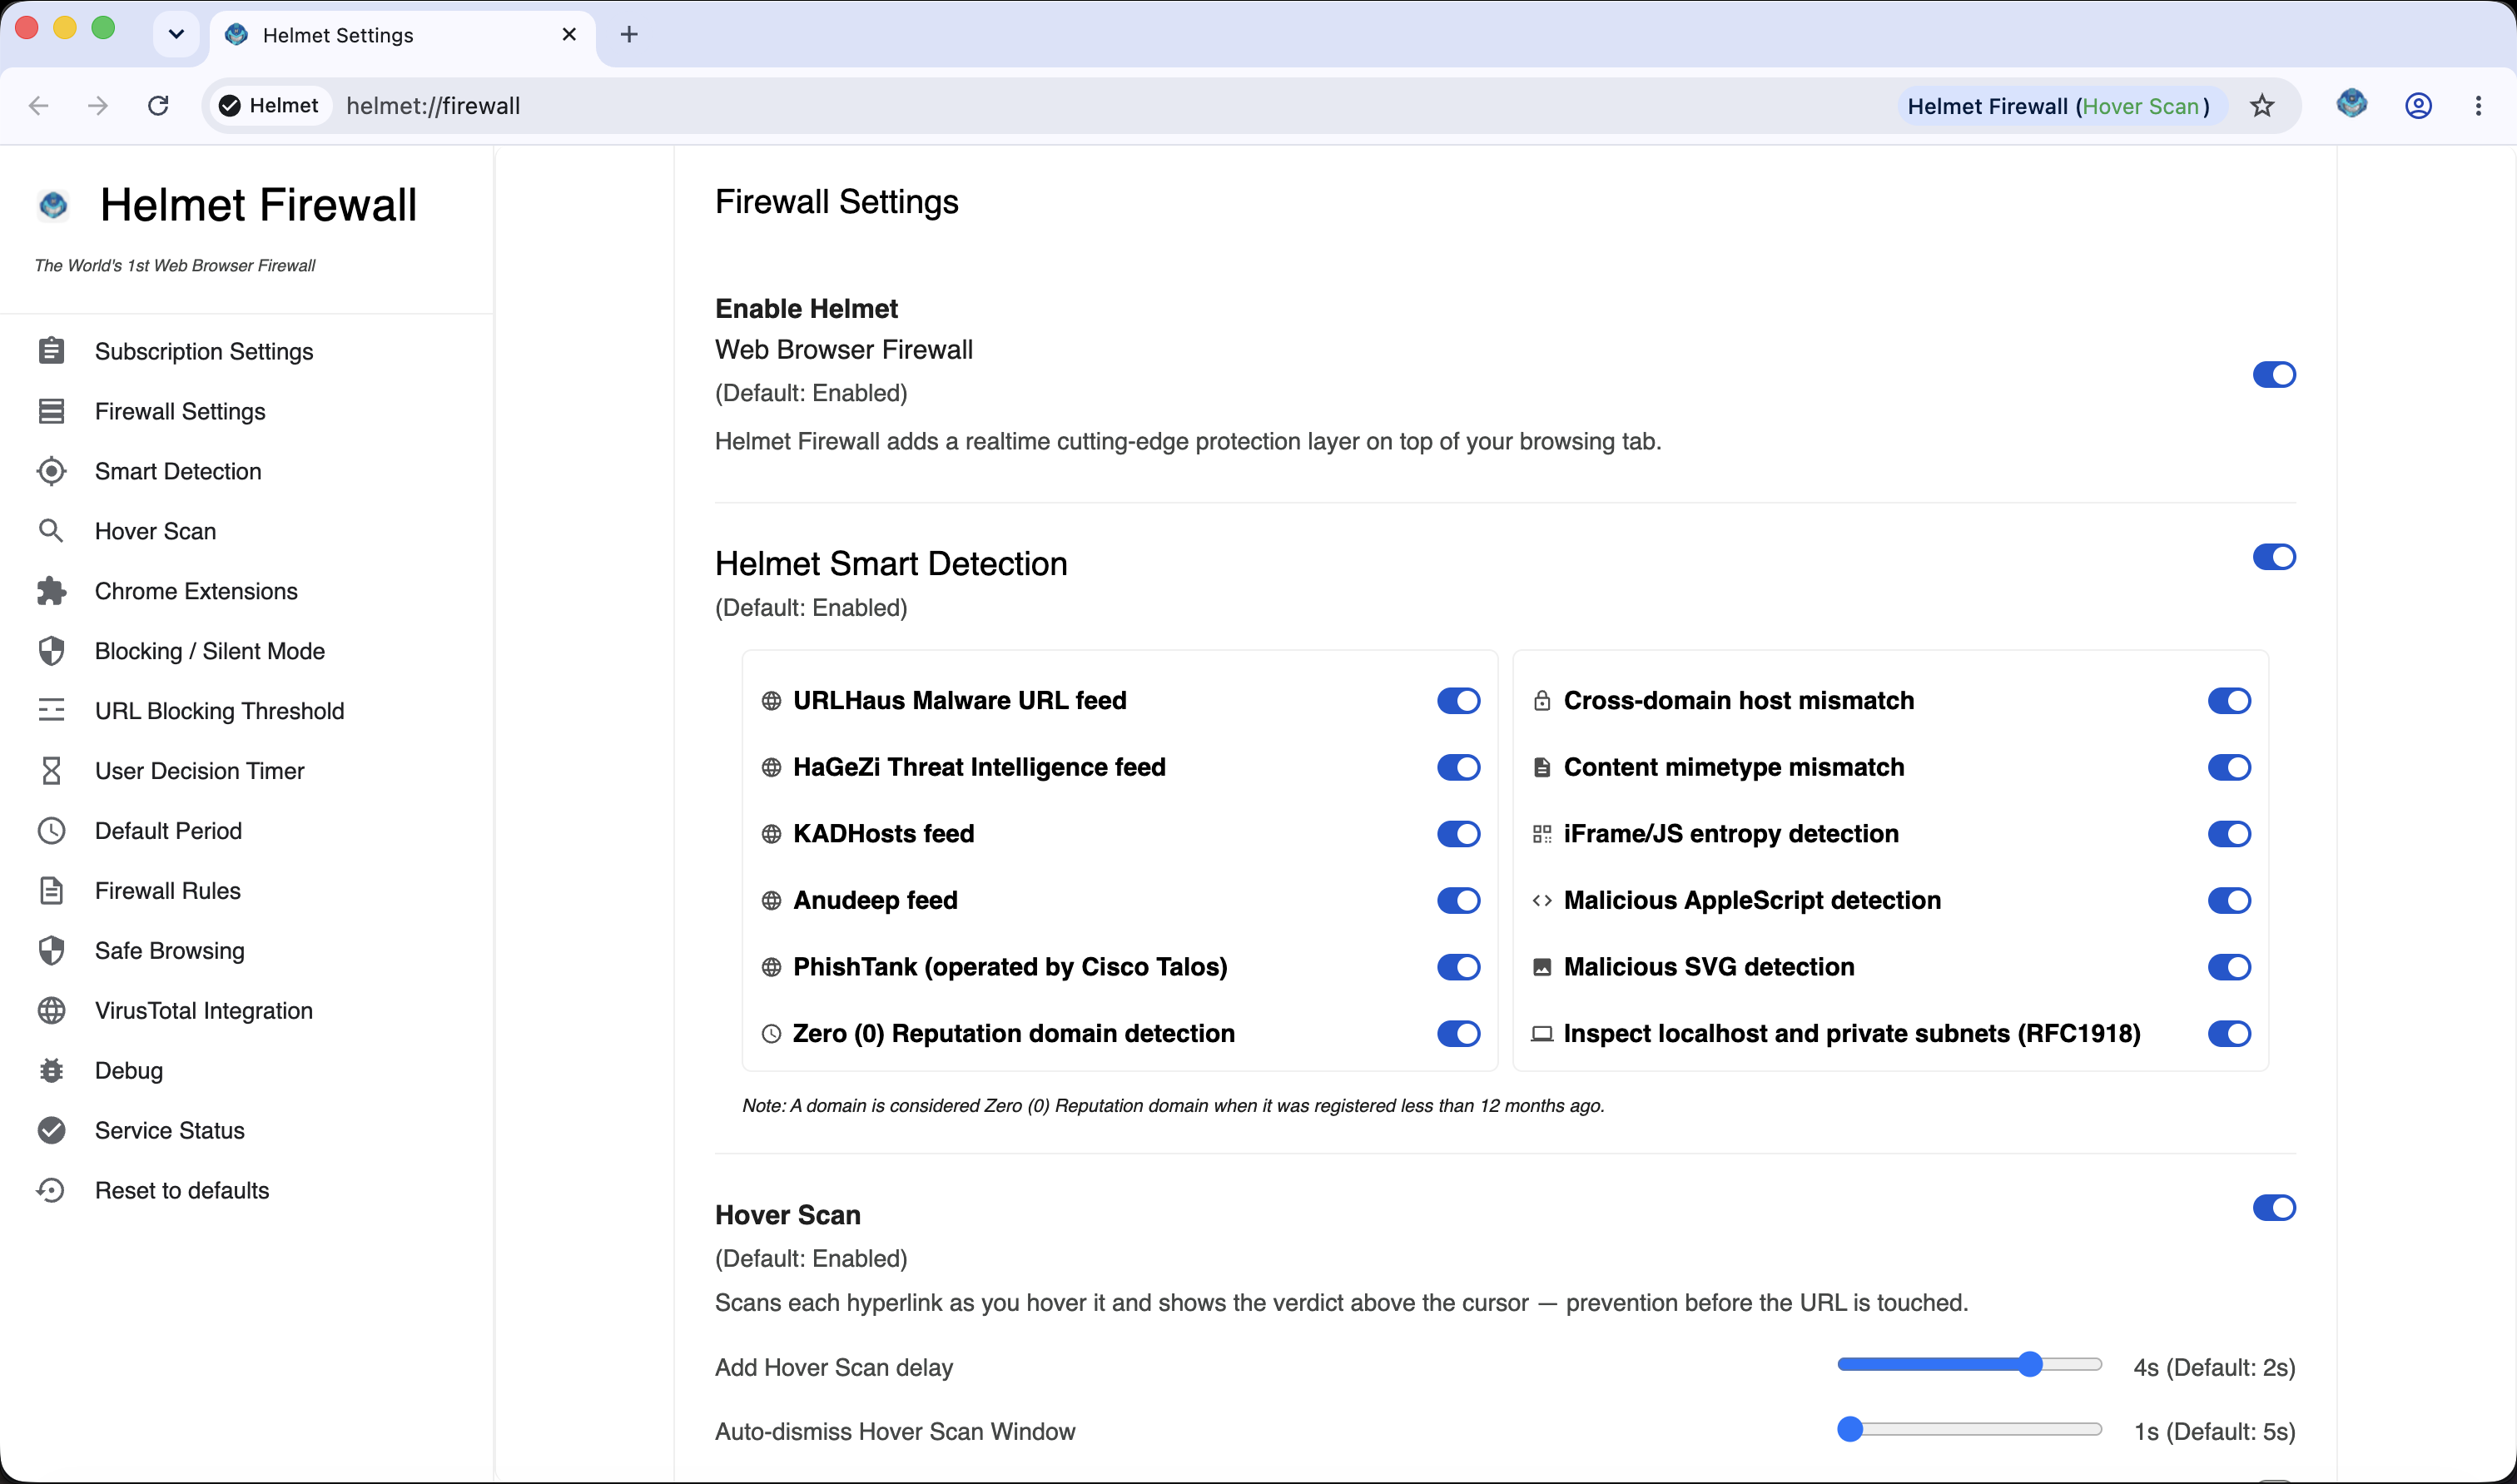The image size is (2517, 1484).
Task: Open the tab search dropdown arrow
Action: click(176, 34)
